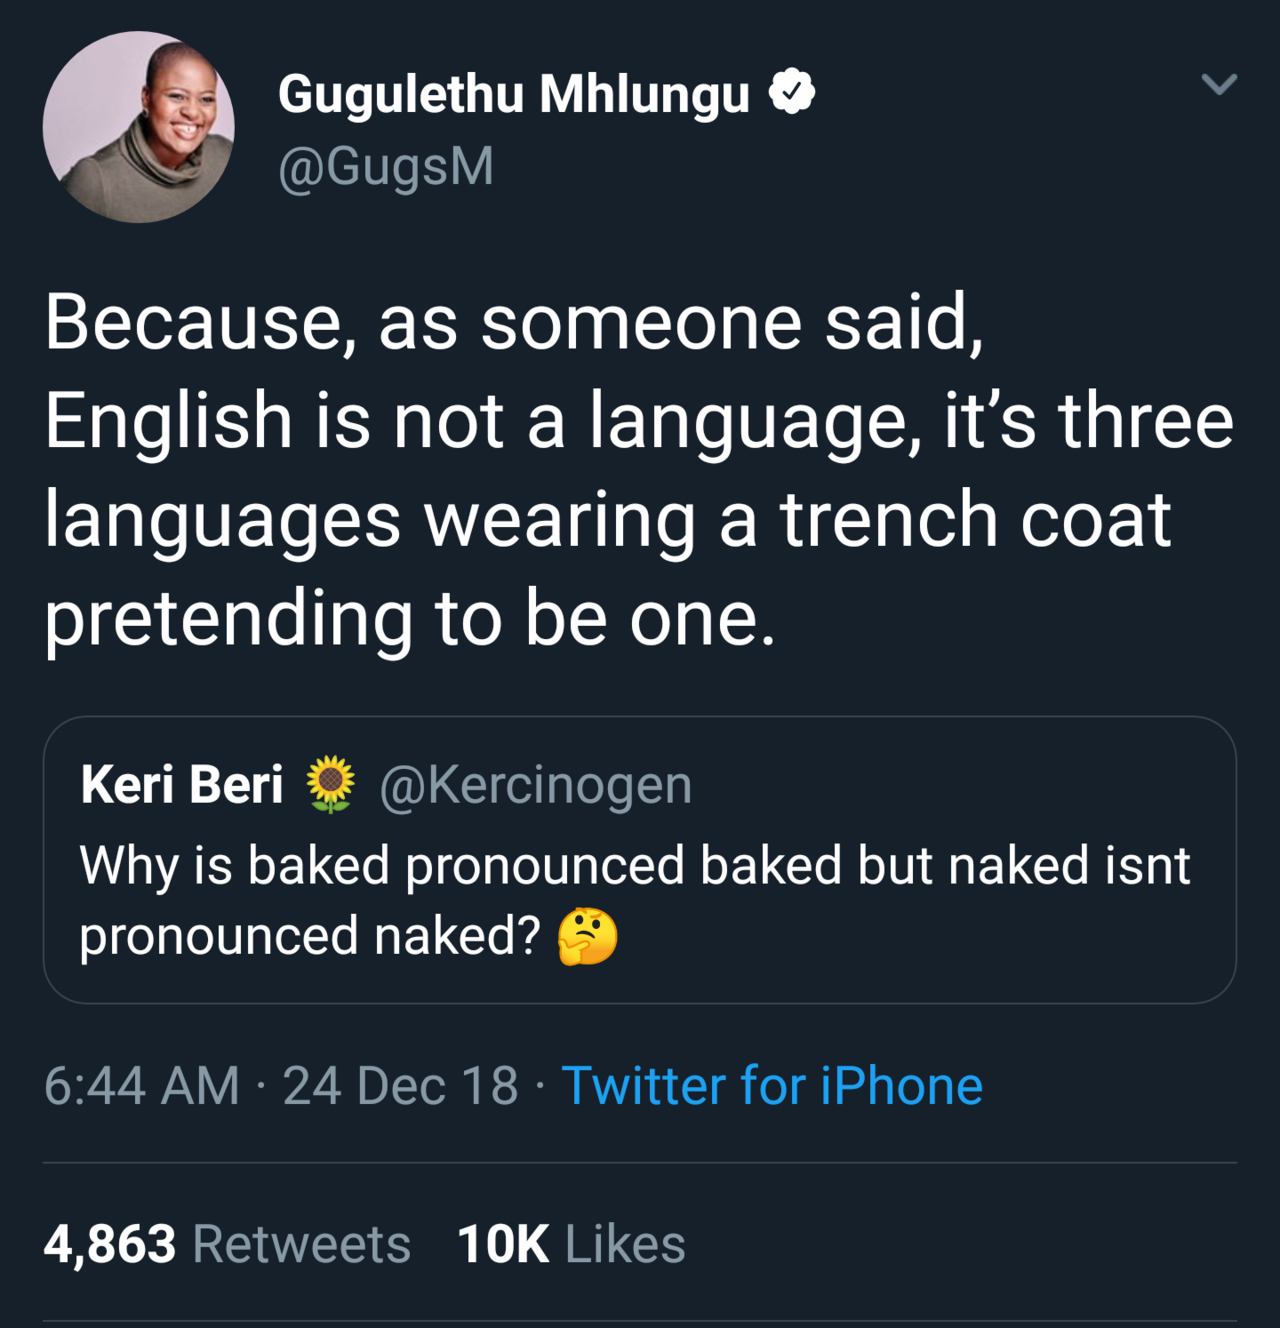The image size is (1280, 1328).
Task: Click the blue verified badge icon
Action: [792, 93]
